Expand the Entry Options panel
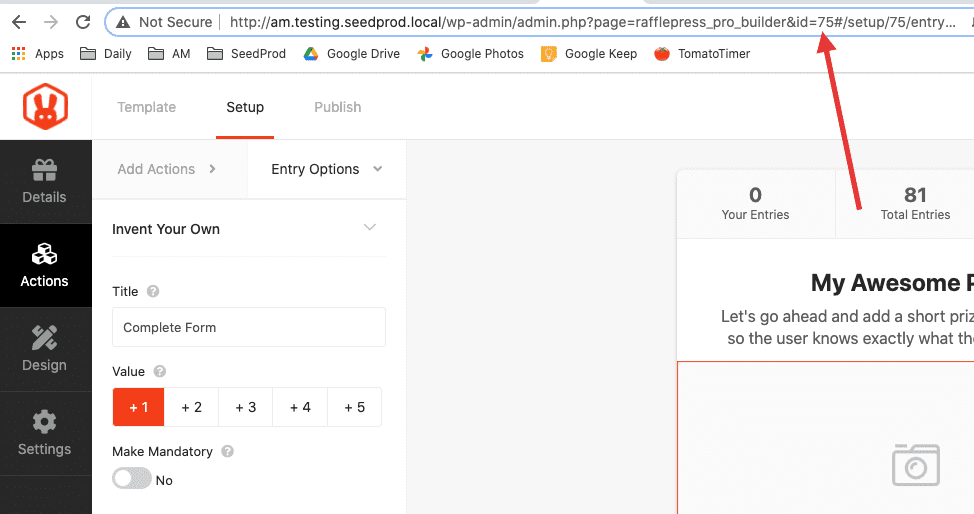Viewport: 974px width, 514px height. tap(327, 169)
